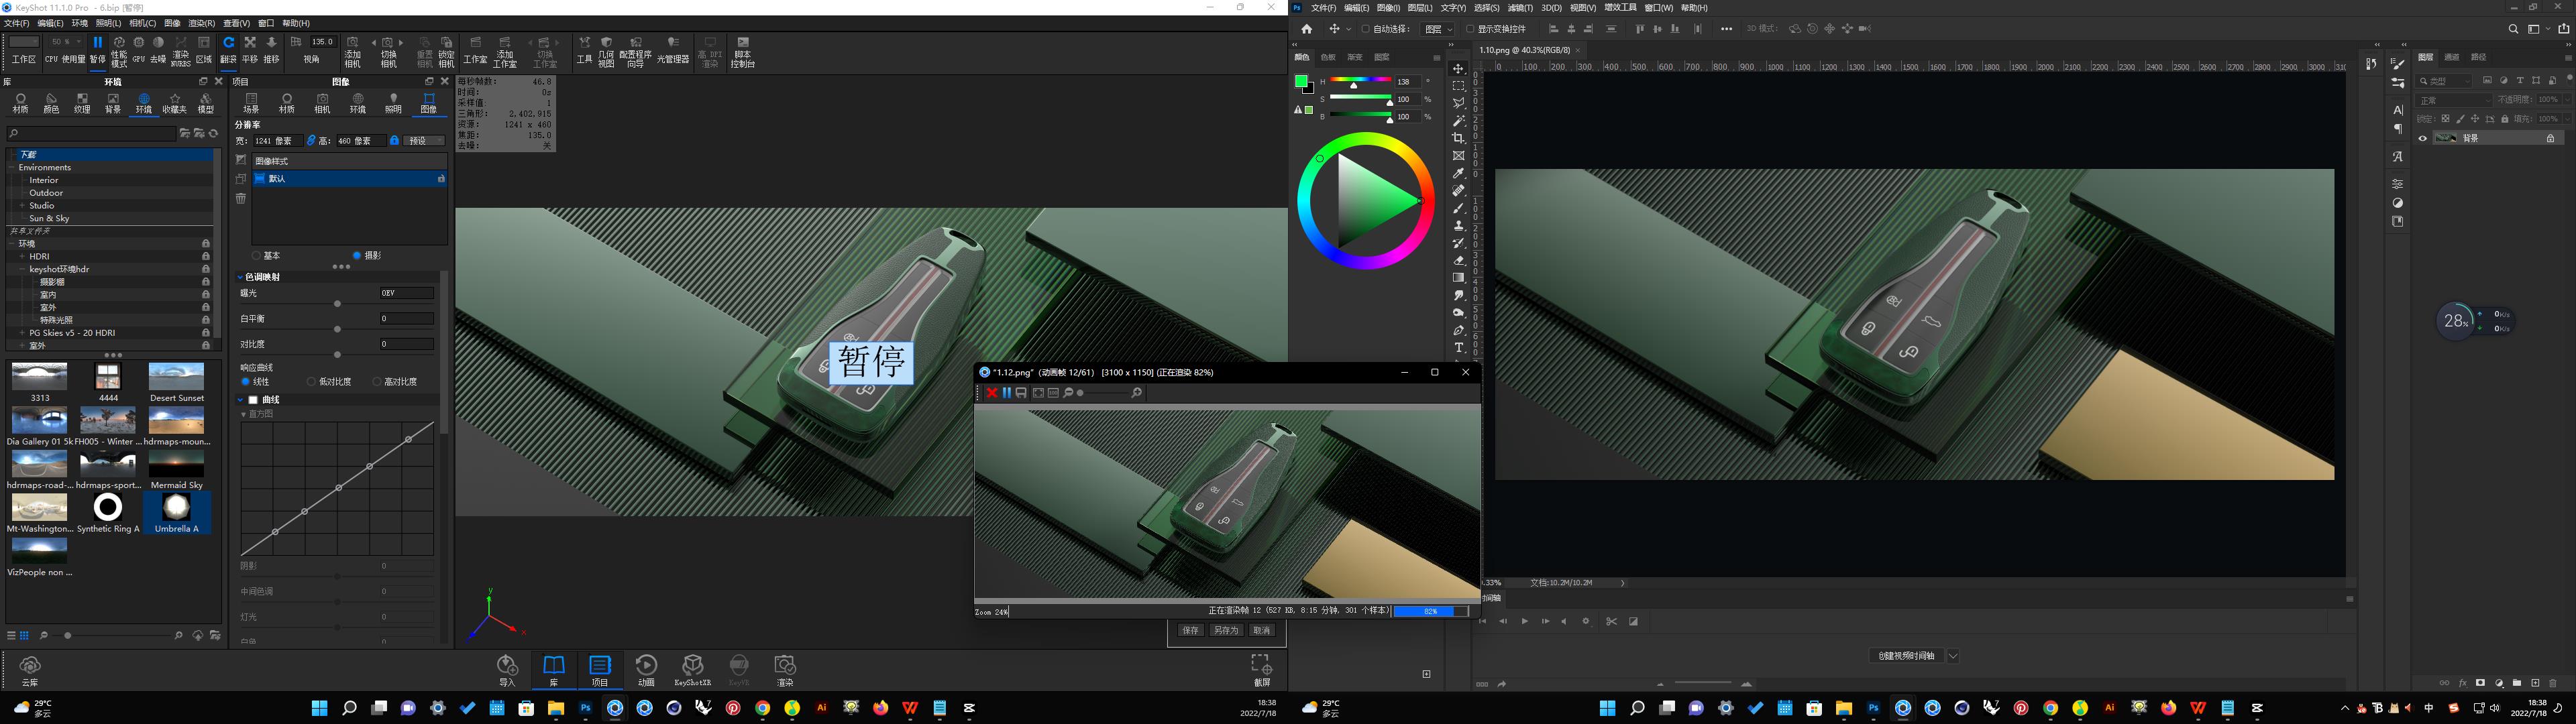Collapse the 色调映射 tone mapping section
Image resolution: width=2576 pixels, height=724 pixels.
pyautogui.click(x=240, y=277)
